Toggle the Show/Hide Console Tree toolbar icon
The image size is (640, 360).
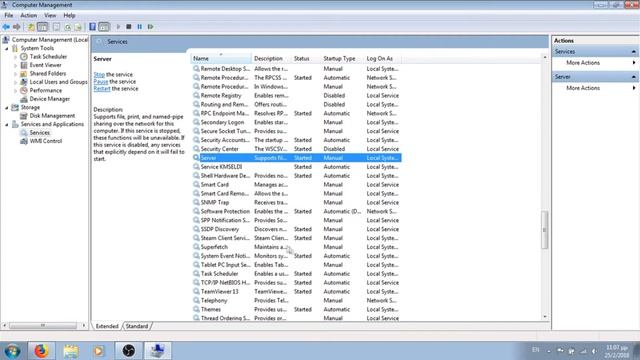[x=42, y=27]
